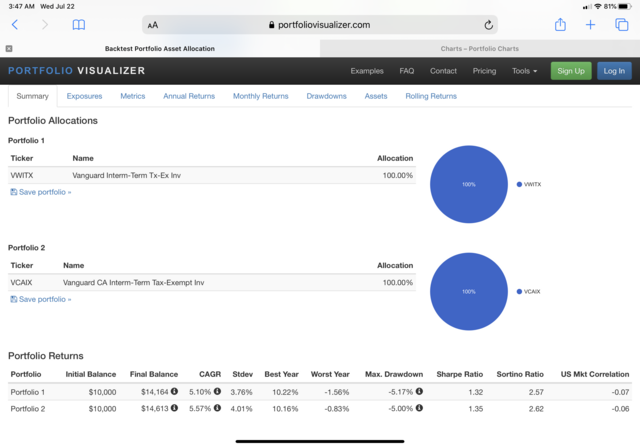Click Vanguard CA Interm-Term Tax-Exempt Inv name
Image resolution: width=640 pixels, height=447 pixels.
133,282
